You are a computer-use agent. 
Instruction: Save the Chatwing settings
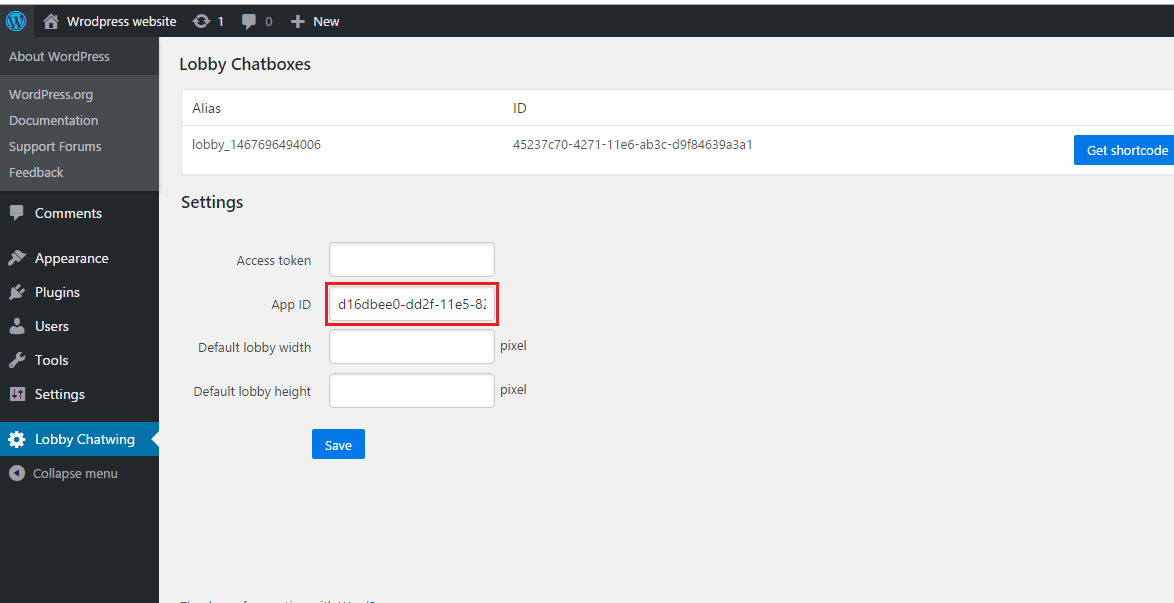pos(338,445)
